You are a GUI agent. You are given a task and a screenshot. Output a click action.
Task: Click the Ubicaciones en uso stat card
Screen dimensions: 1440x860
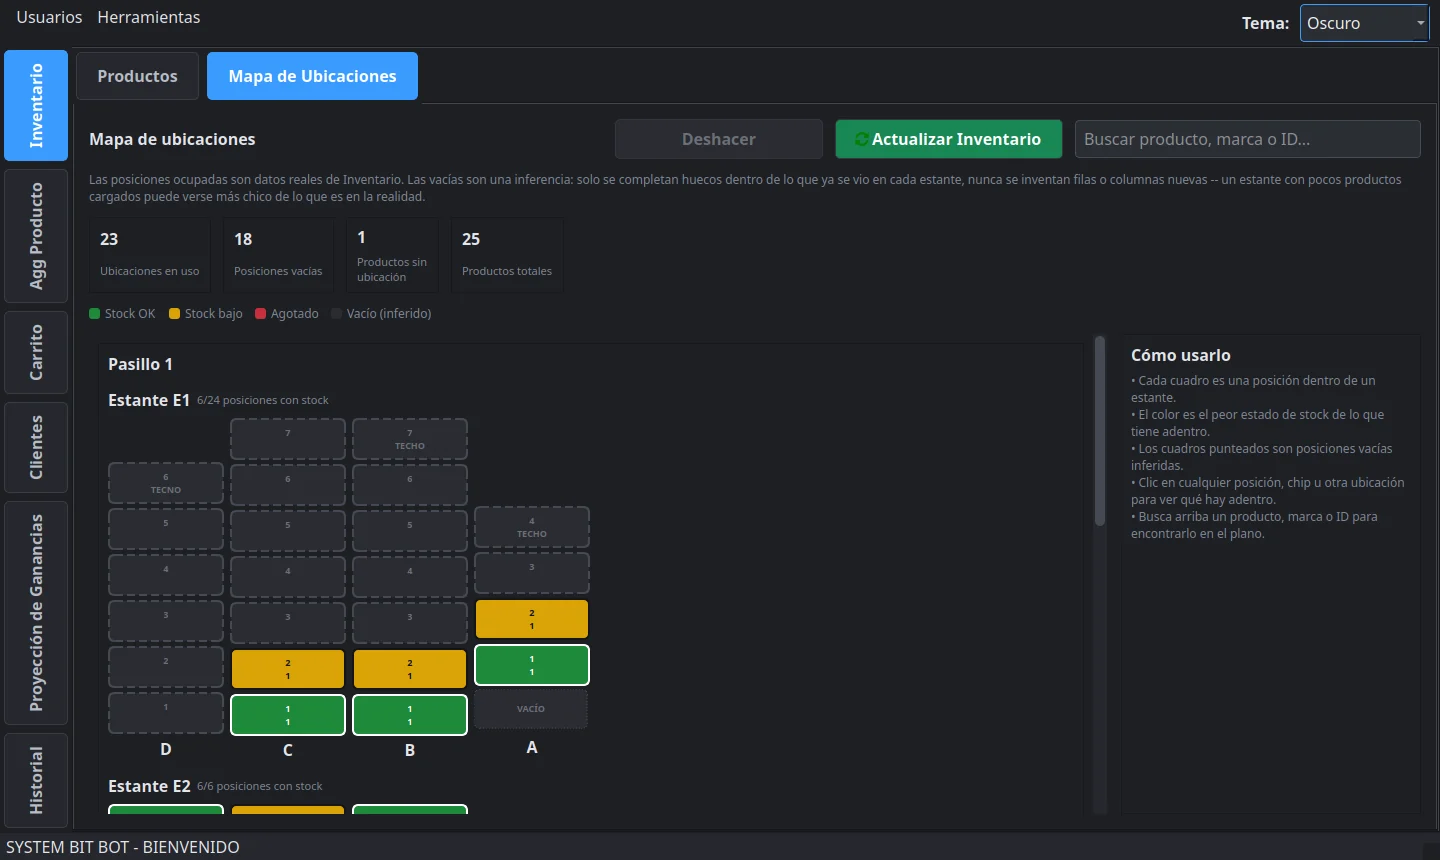click(150, 255)
